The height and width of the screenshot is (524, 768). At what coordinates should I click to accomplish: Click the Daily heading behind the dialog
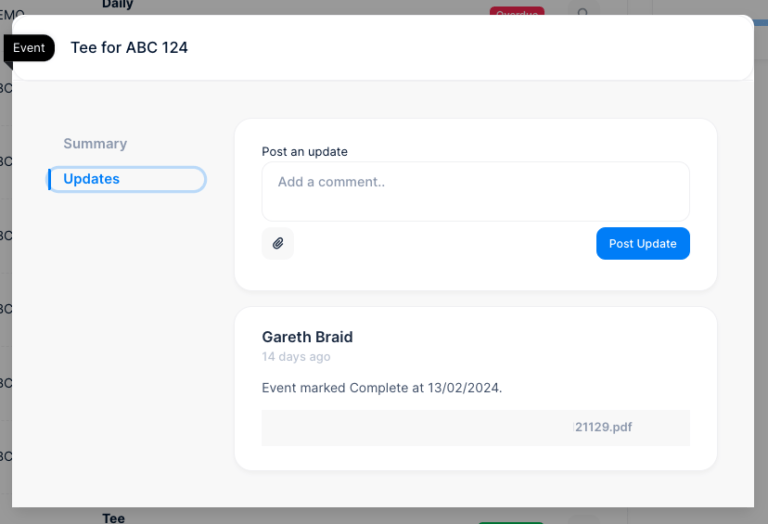pos(117,5)
